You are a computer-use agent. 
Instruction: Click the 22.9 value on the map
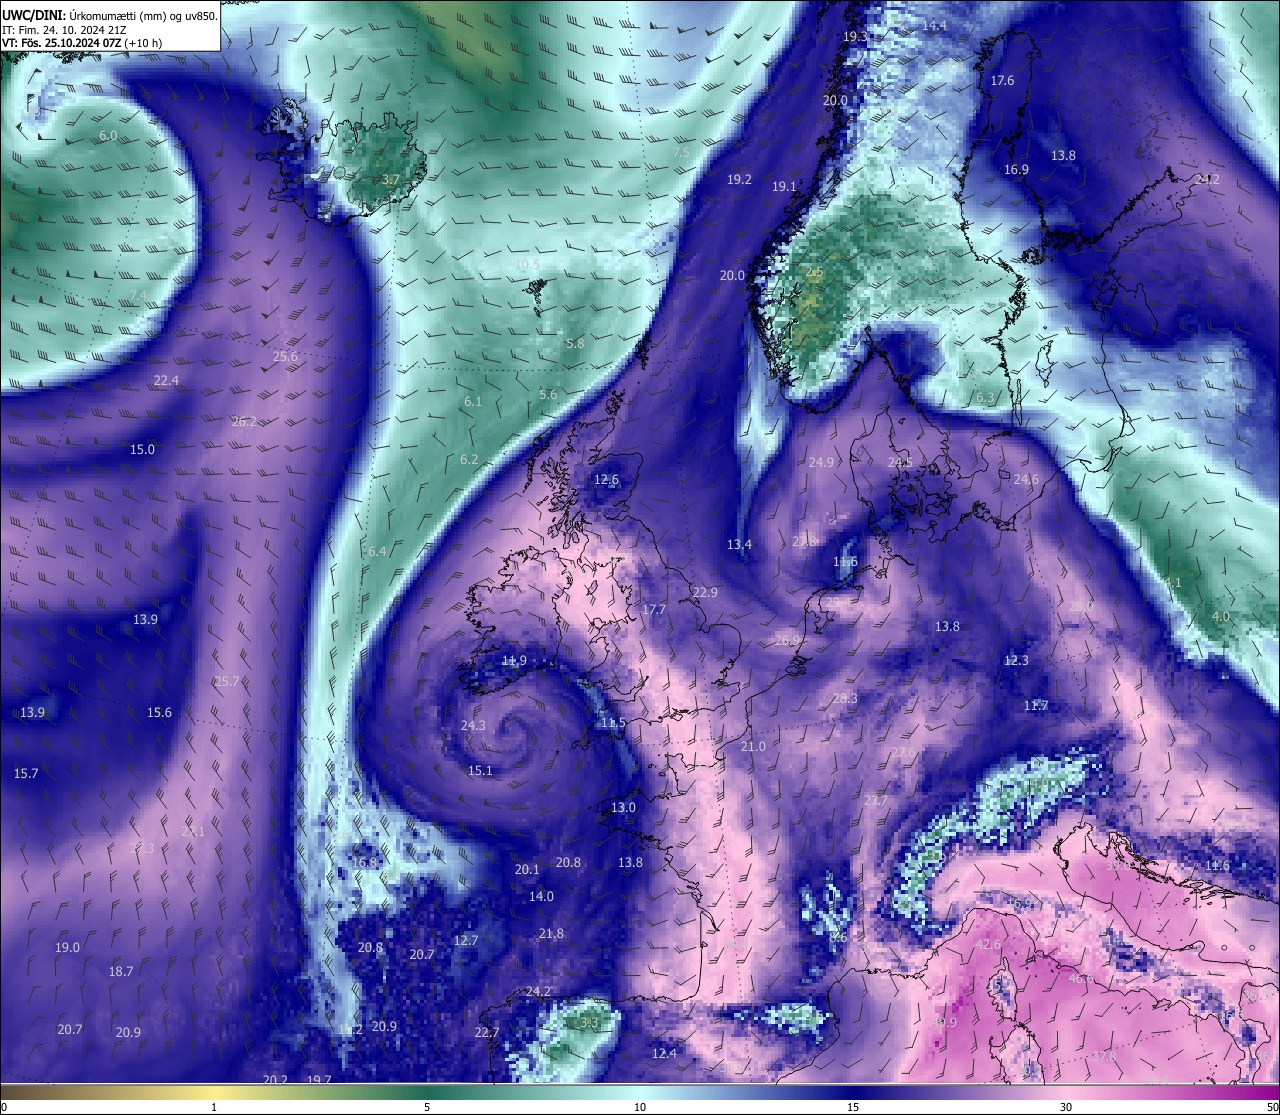click(705, 592)
